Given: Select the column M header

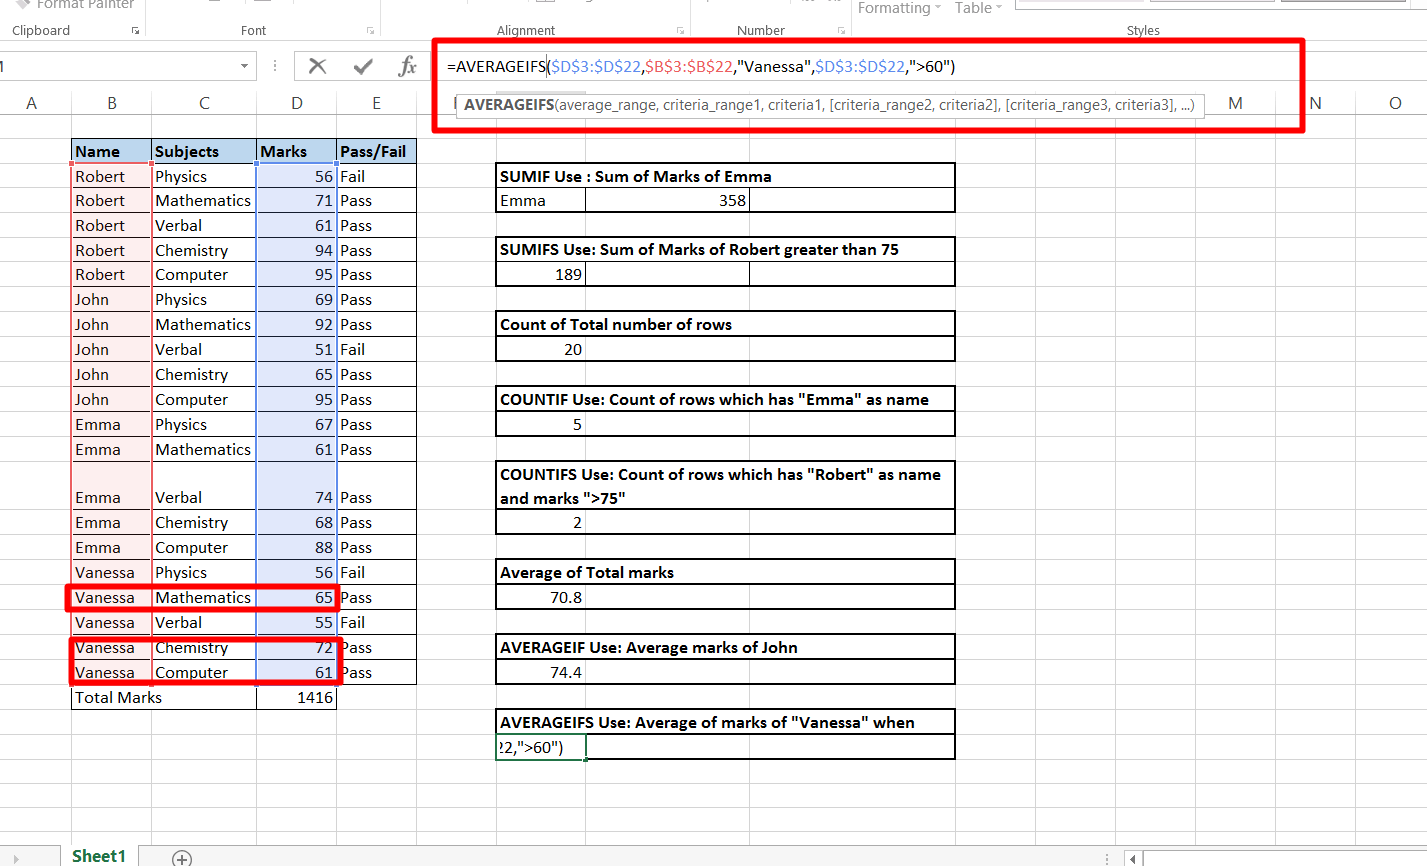Looking at the screenshot, I should coord(1235,103).
